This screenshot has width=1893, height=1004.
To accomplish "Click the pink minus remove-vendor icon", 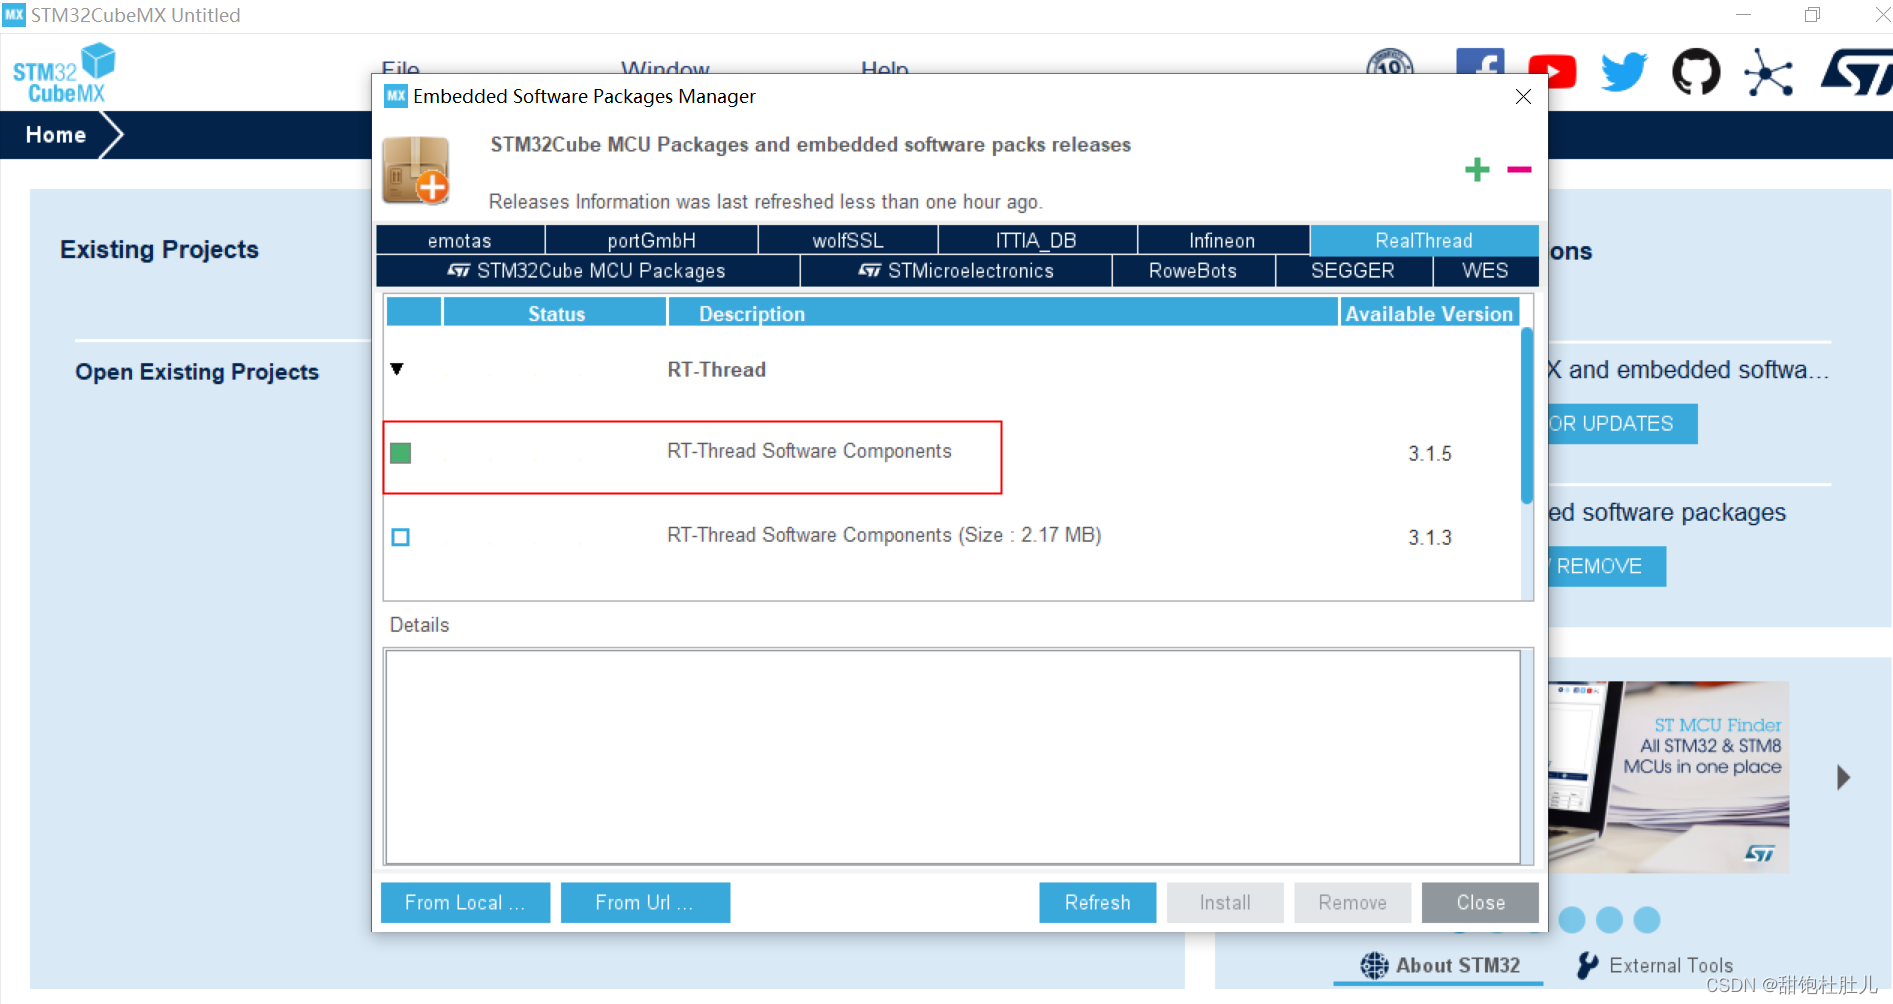I will pos(1519,170).
